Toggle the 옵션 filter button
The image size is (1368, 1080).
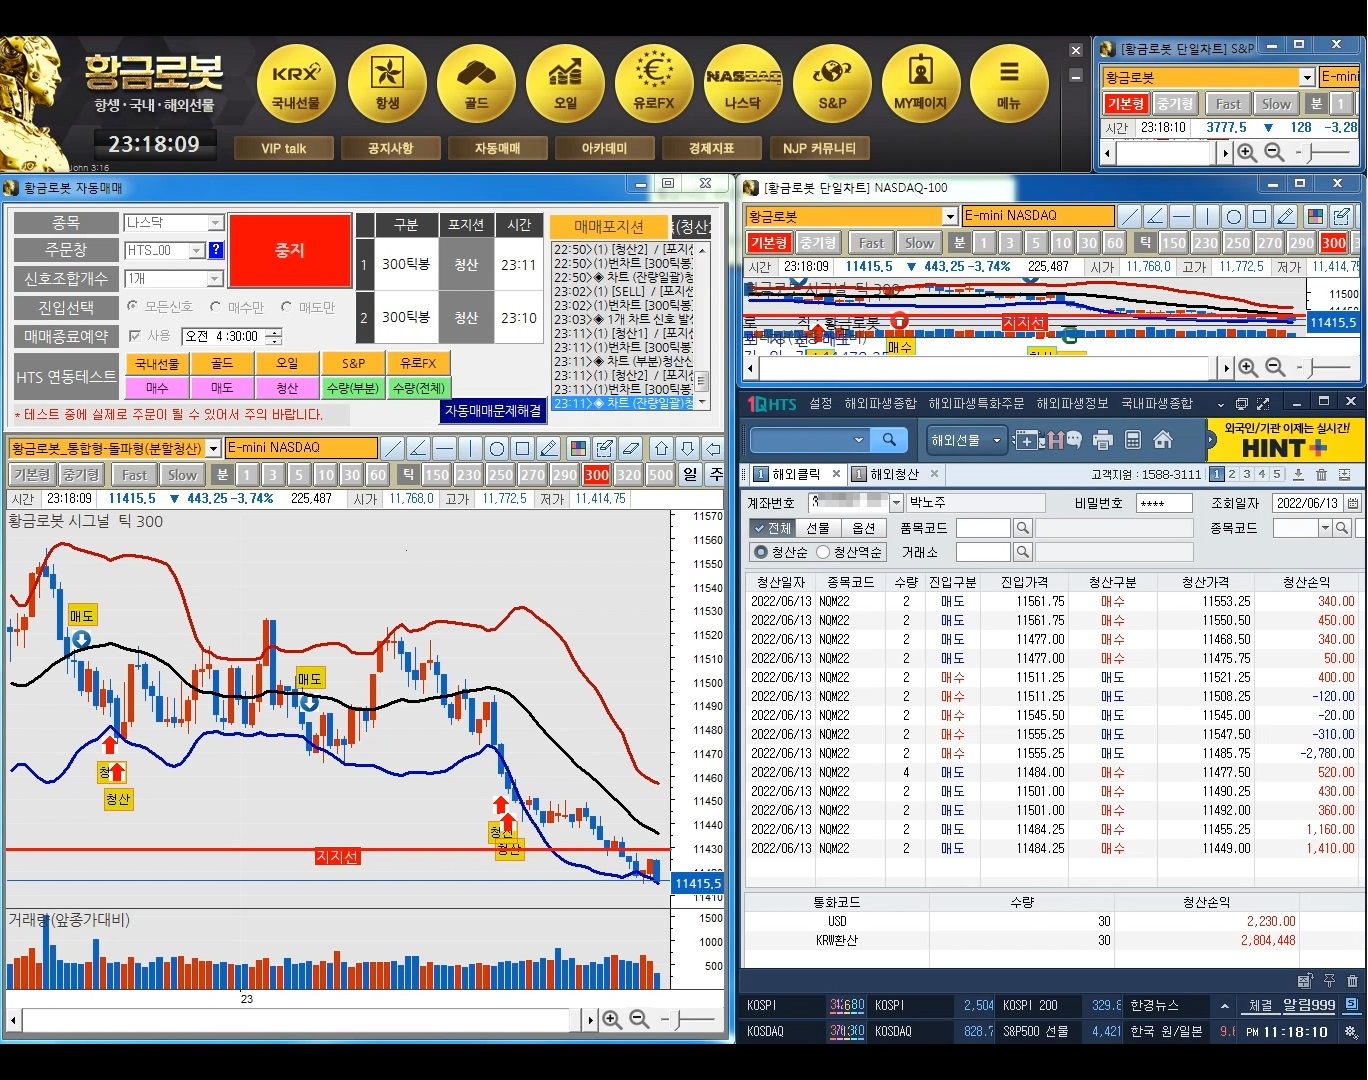(864, 528)
